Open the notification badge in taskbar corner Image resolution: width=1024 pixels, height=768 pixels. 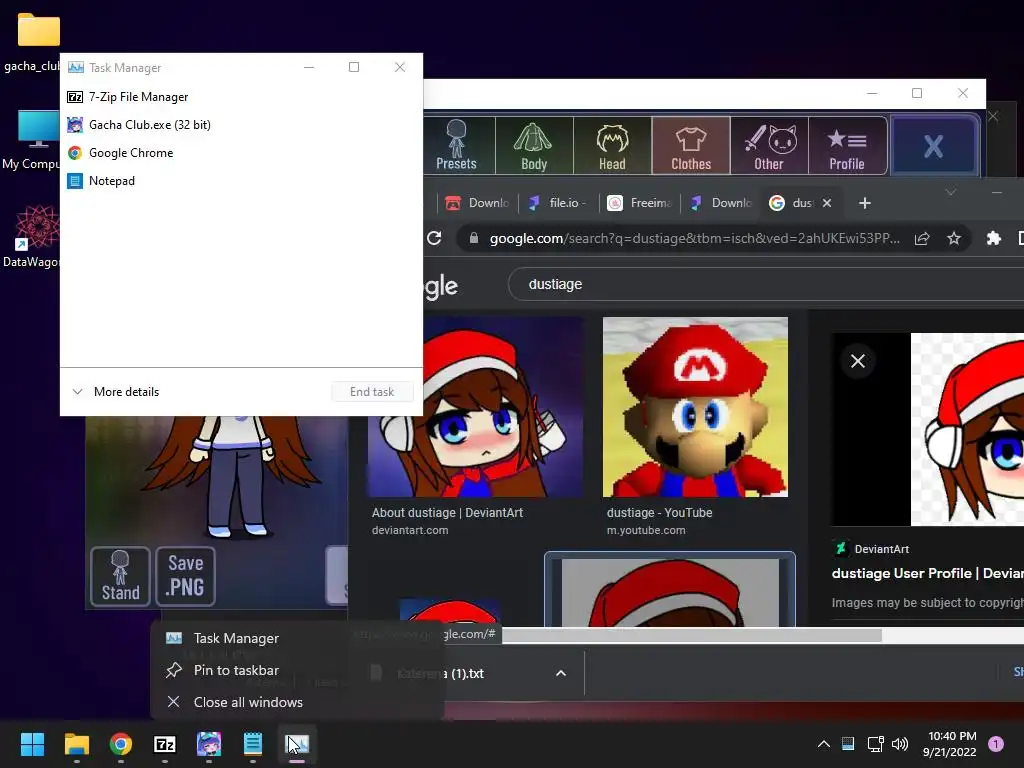(996, 744)
